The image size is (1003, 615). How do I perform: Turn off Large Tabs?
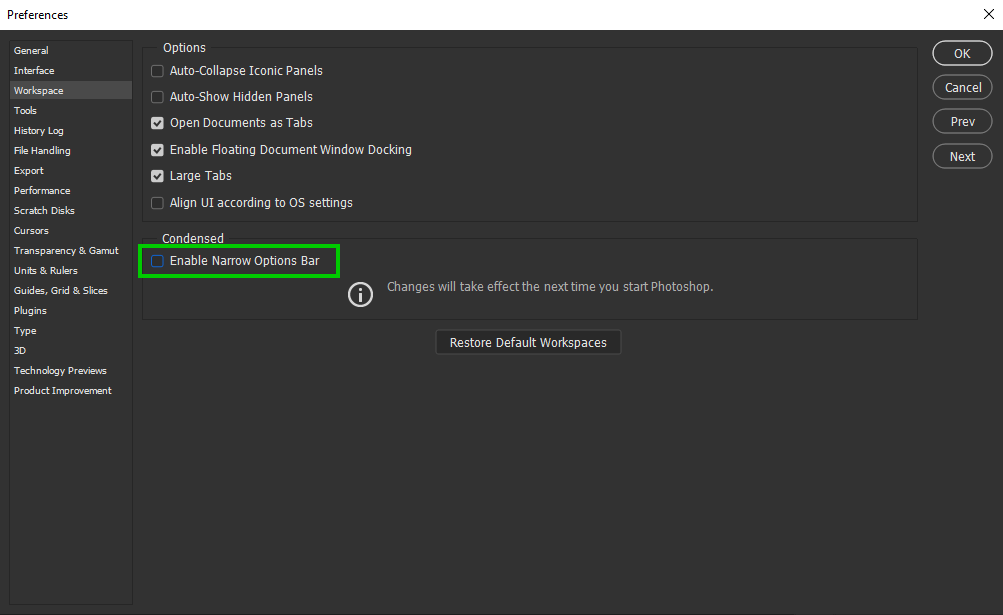(157, 175)
